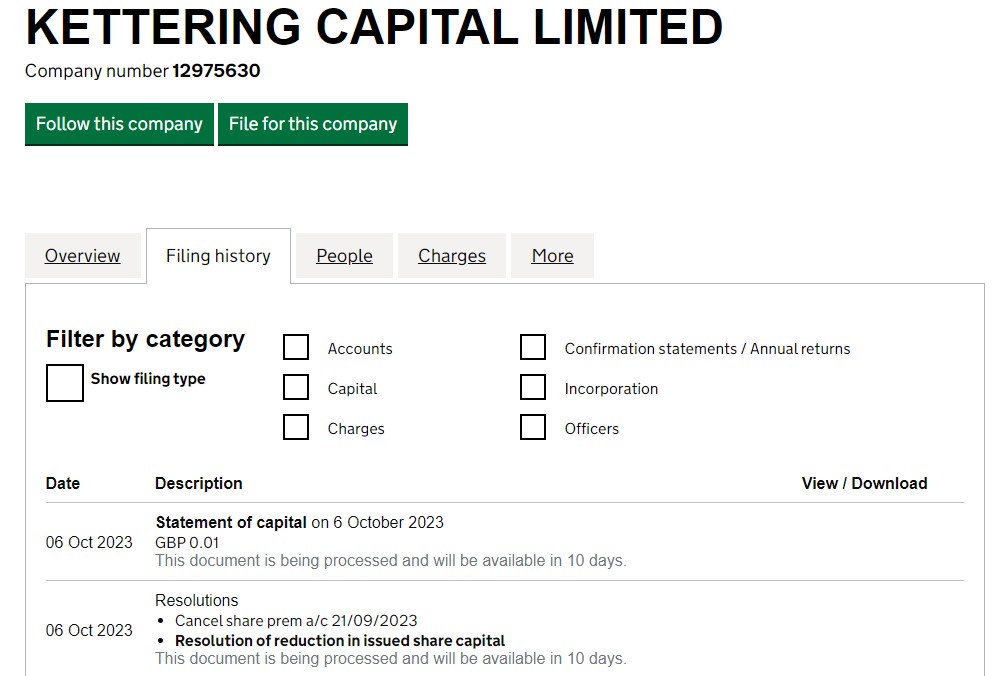Viewport: 1008px width, 676px height.
Task: Tick the Officers category checkbox
Action: click(533, 428)
